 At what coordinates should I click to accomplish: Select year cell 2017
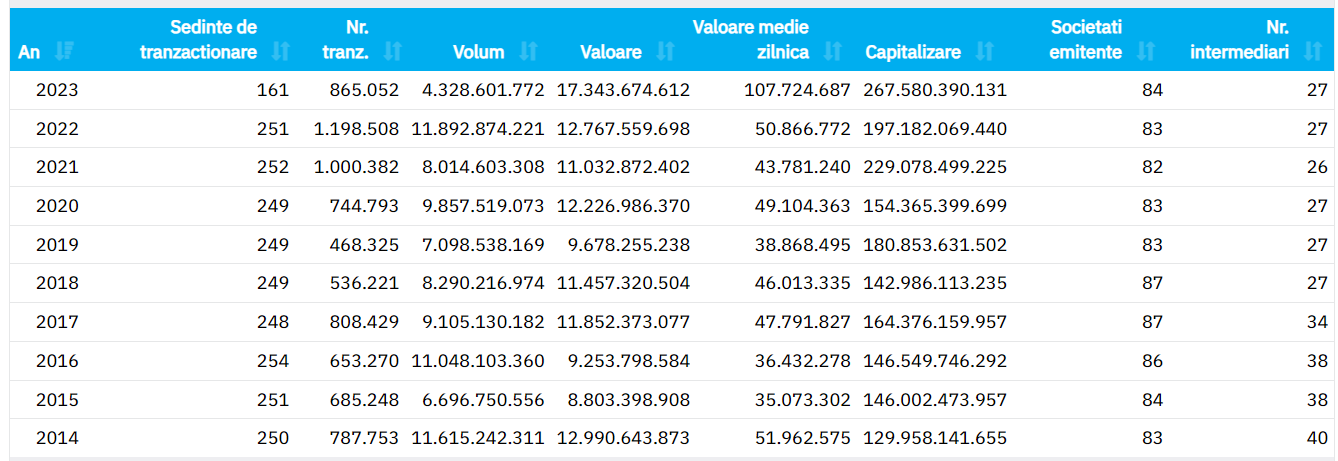57,322
